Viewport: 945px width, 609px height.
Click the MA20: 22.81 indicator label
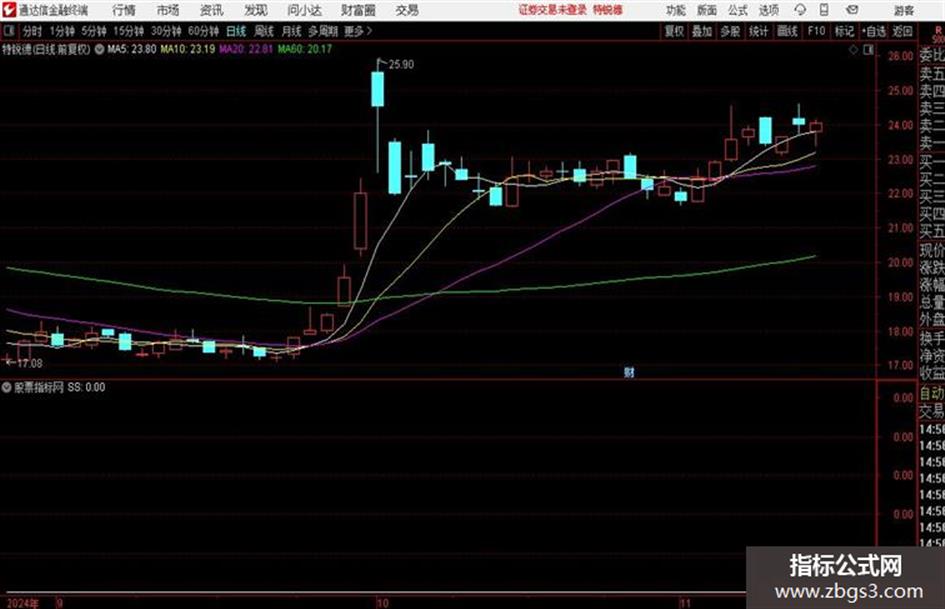pos(246,49)
